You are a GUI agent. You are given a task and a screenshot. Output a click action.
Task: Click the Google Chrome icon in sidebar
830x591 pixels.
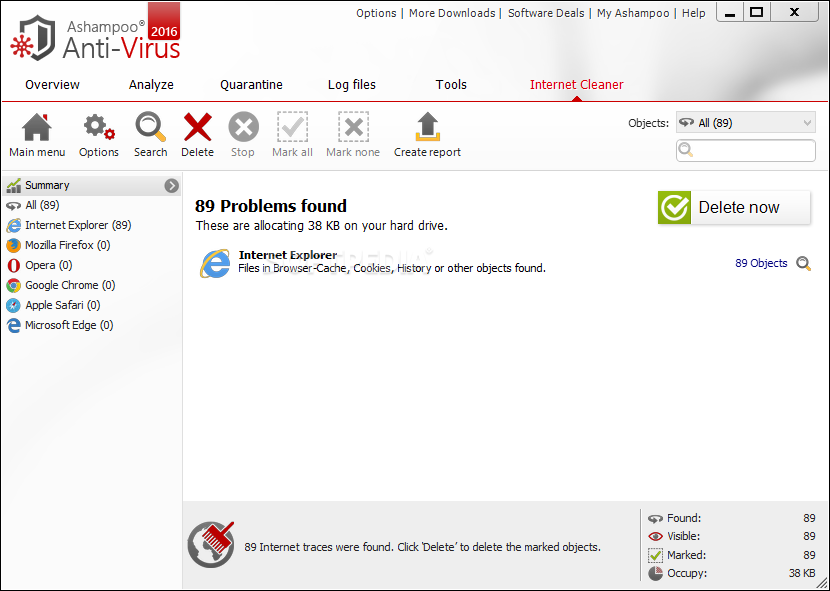click(13, 285)
